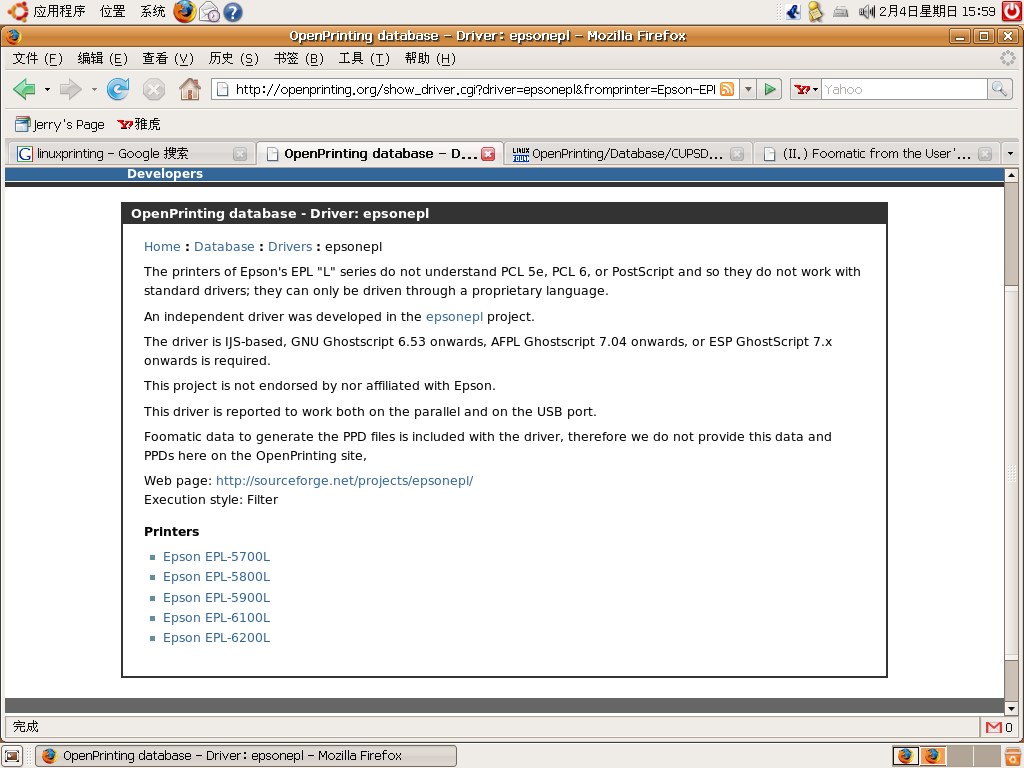Viewport: 1024px width, 768px height.
Task: Click the greyed-out Stop loading button
Action: point(153,89)
